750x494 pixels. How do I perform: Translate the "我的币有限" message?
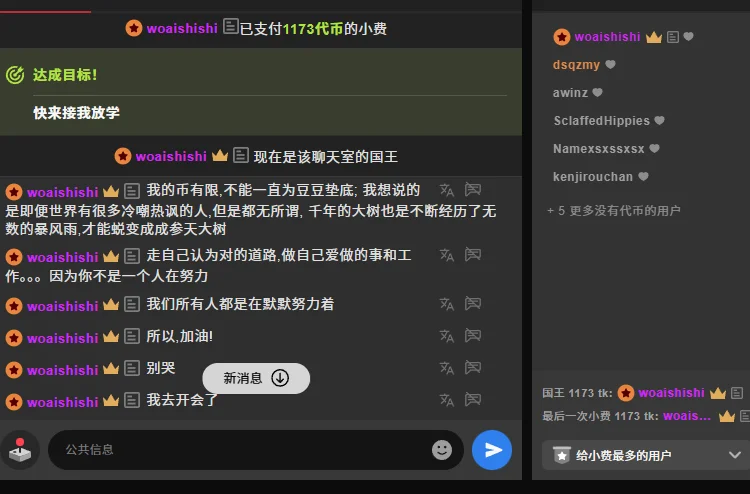(446, 189)
